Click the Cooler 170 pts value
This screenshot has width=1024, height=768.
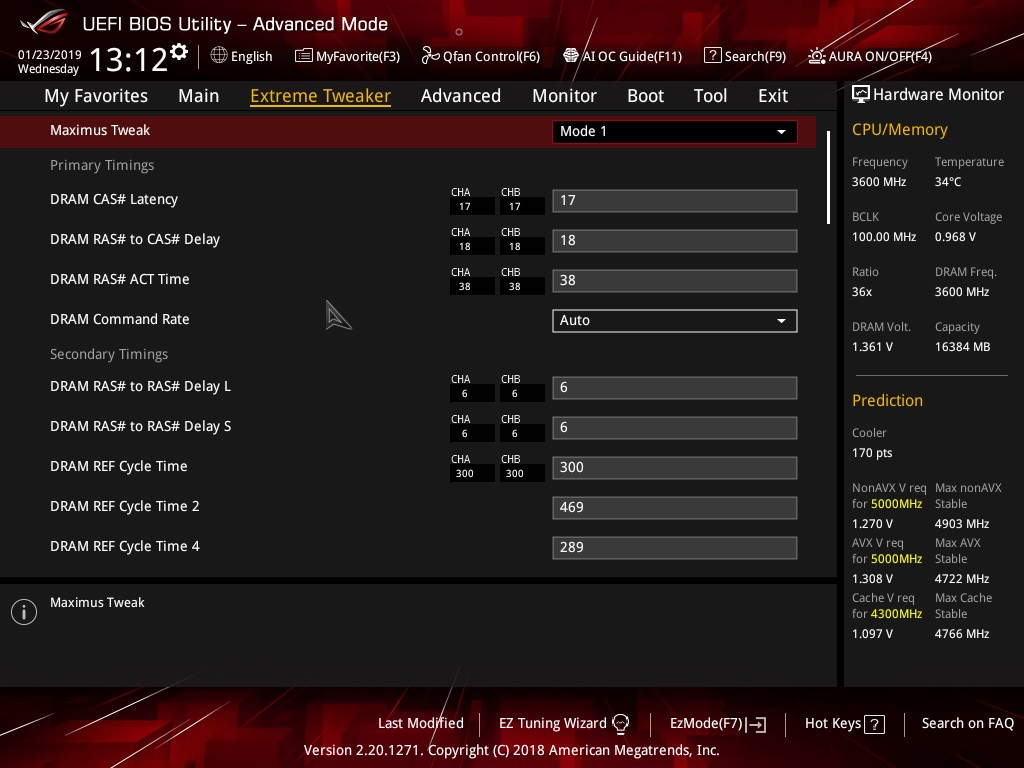(872, 453)
